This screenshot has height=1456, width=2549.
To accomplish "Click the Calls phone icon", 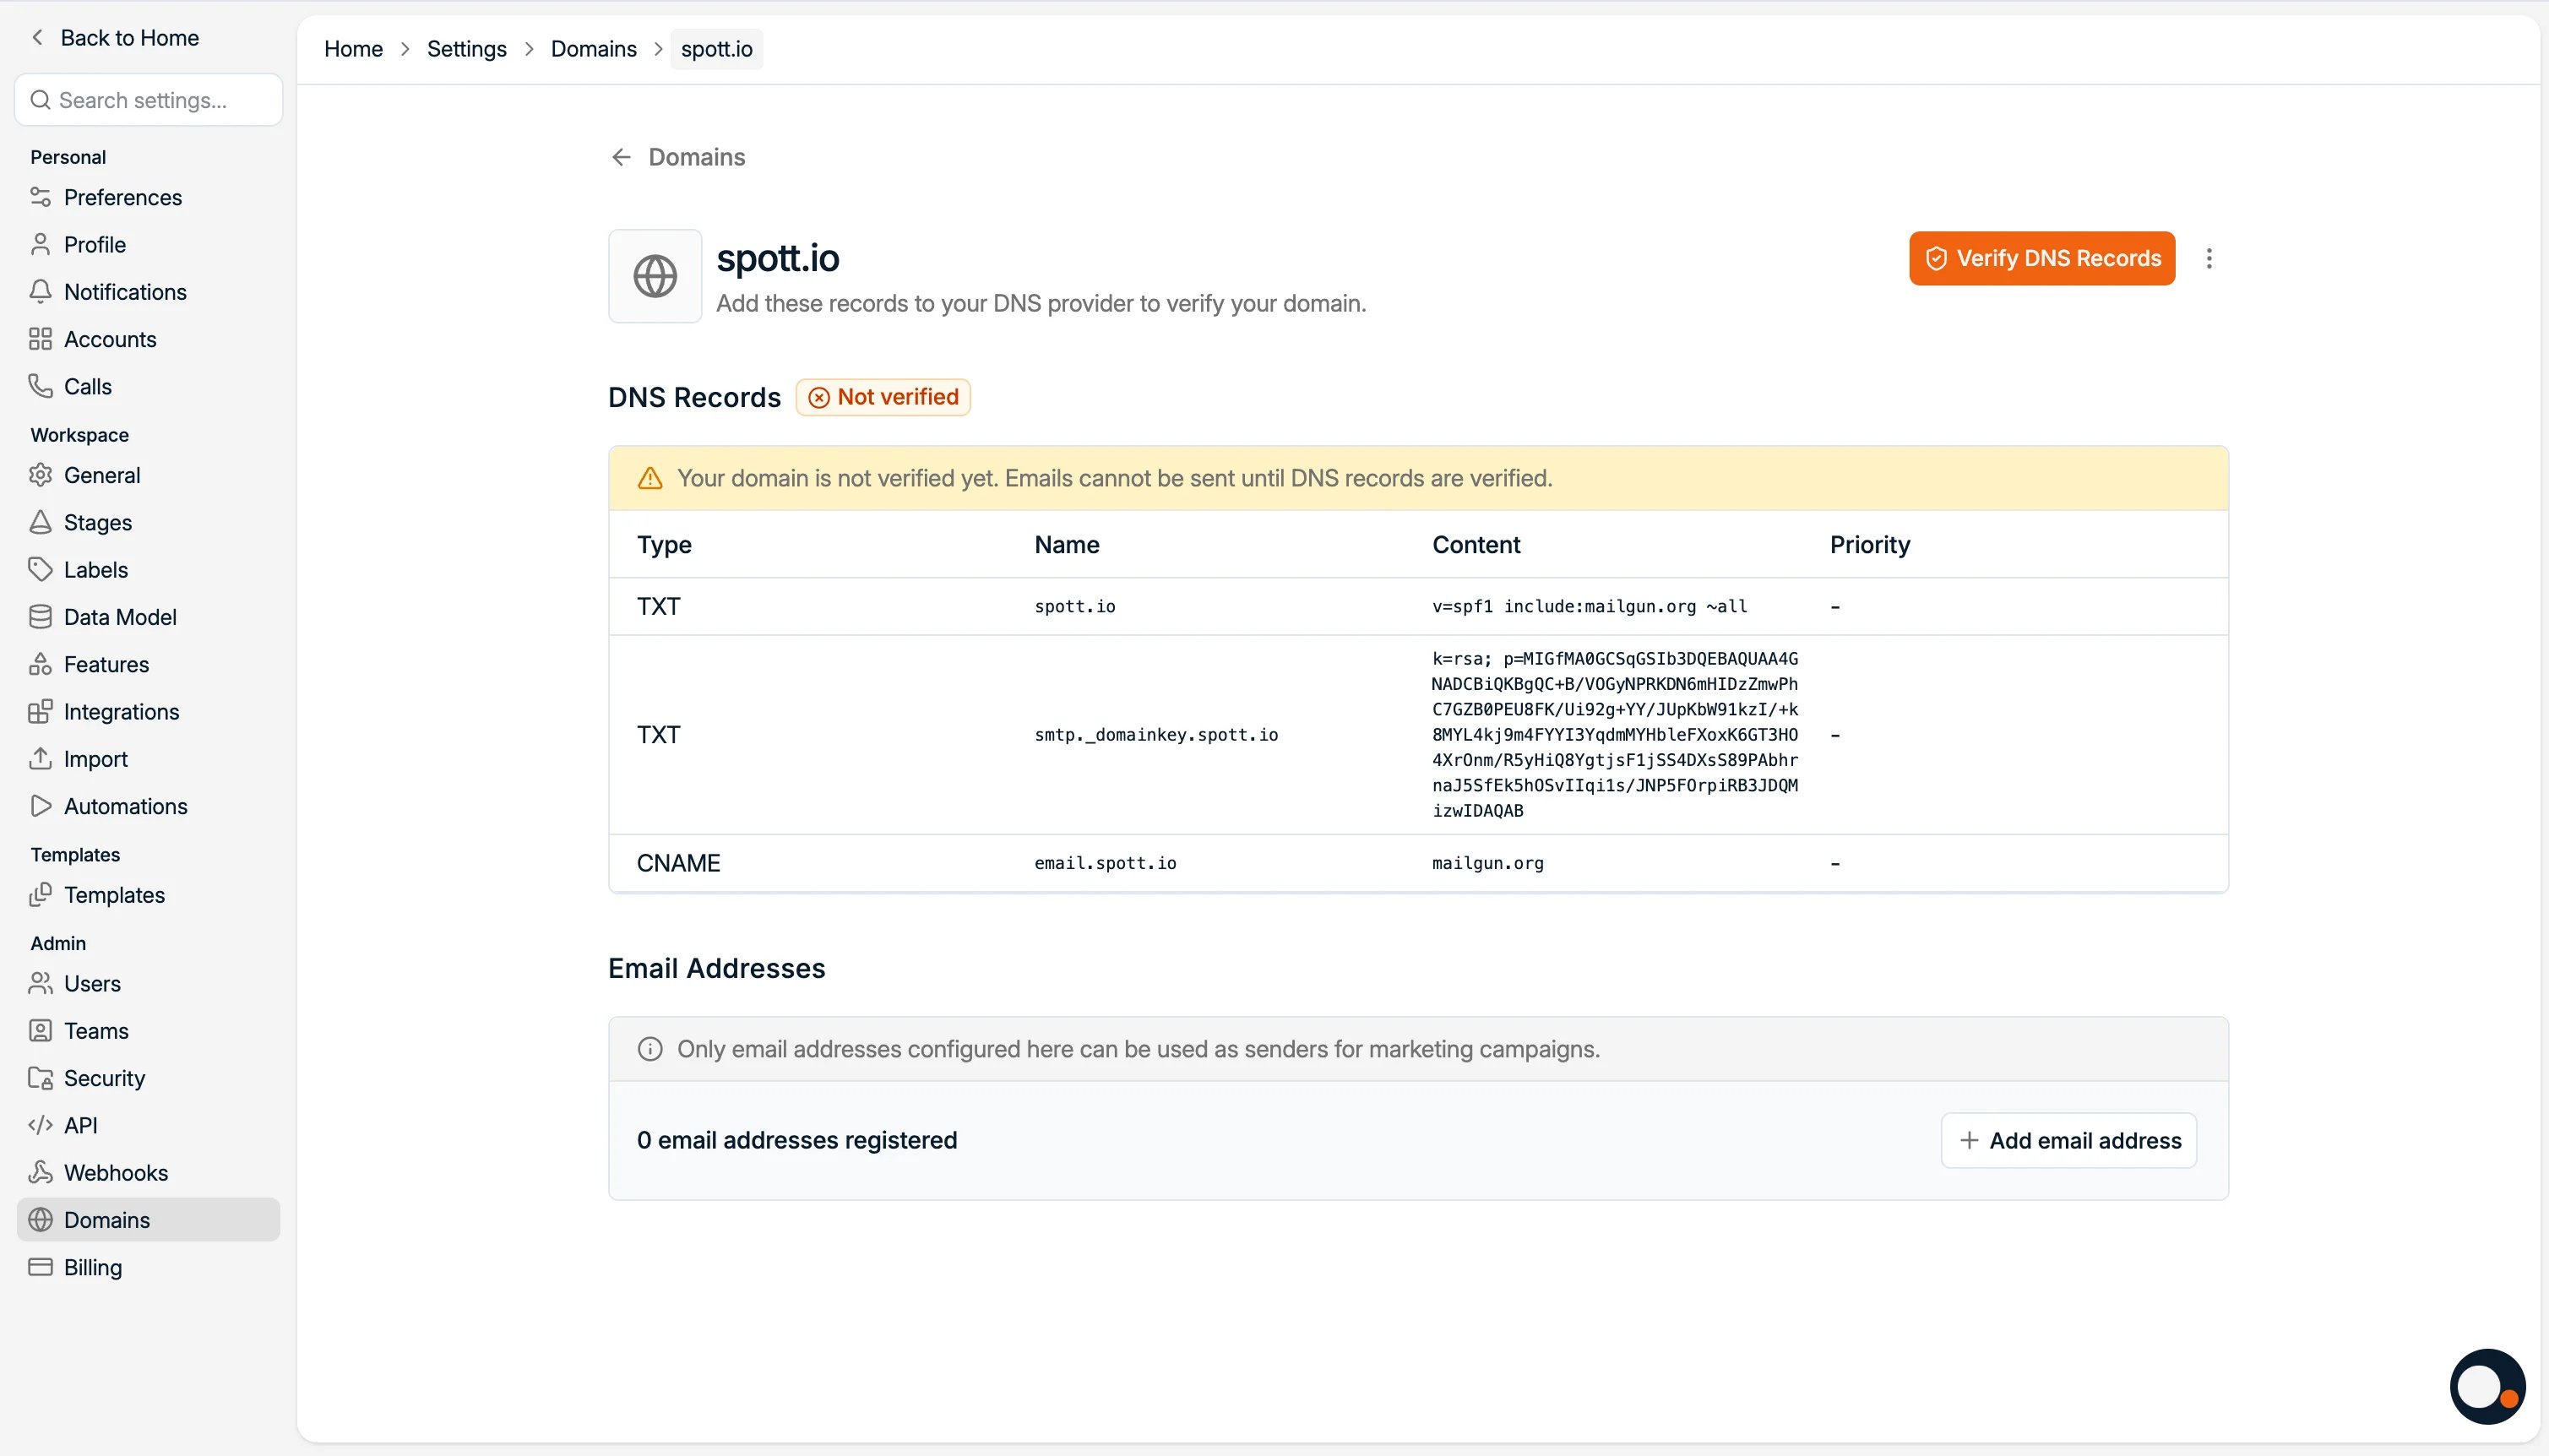I will point(40,386).
